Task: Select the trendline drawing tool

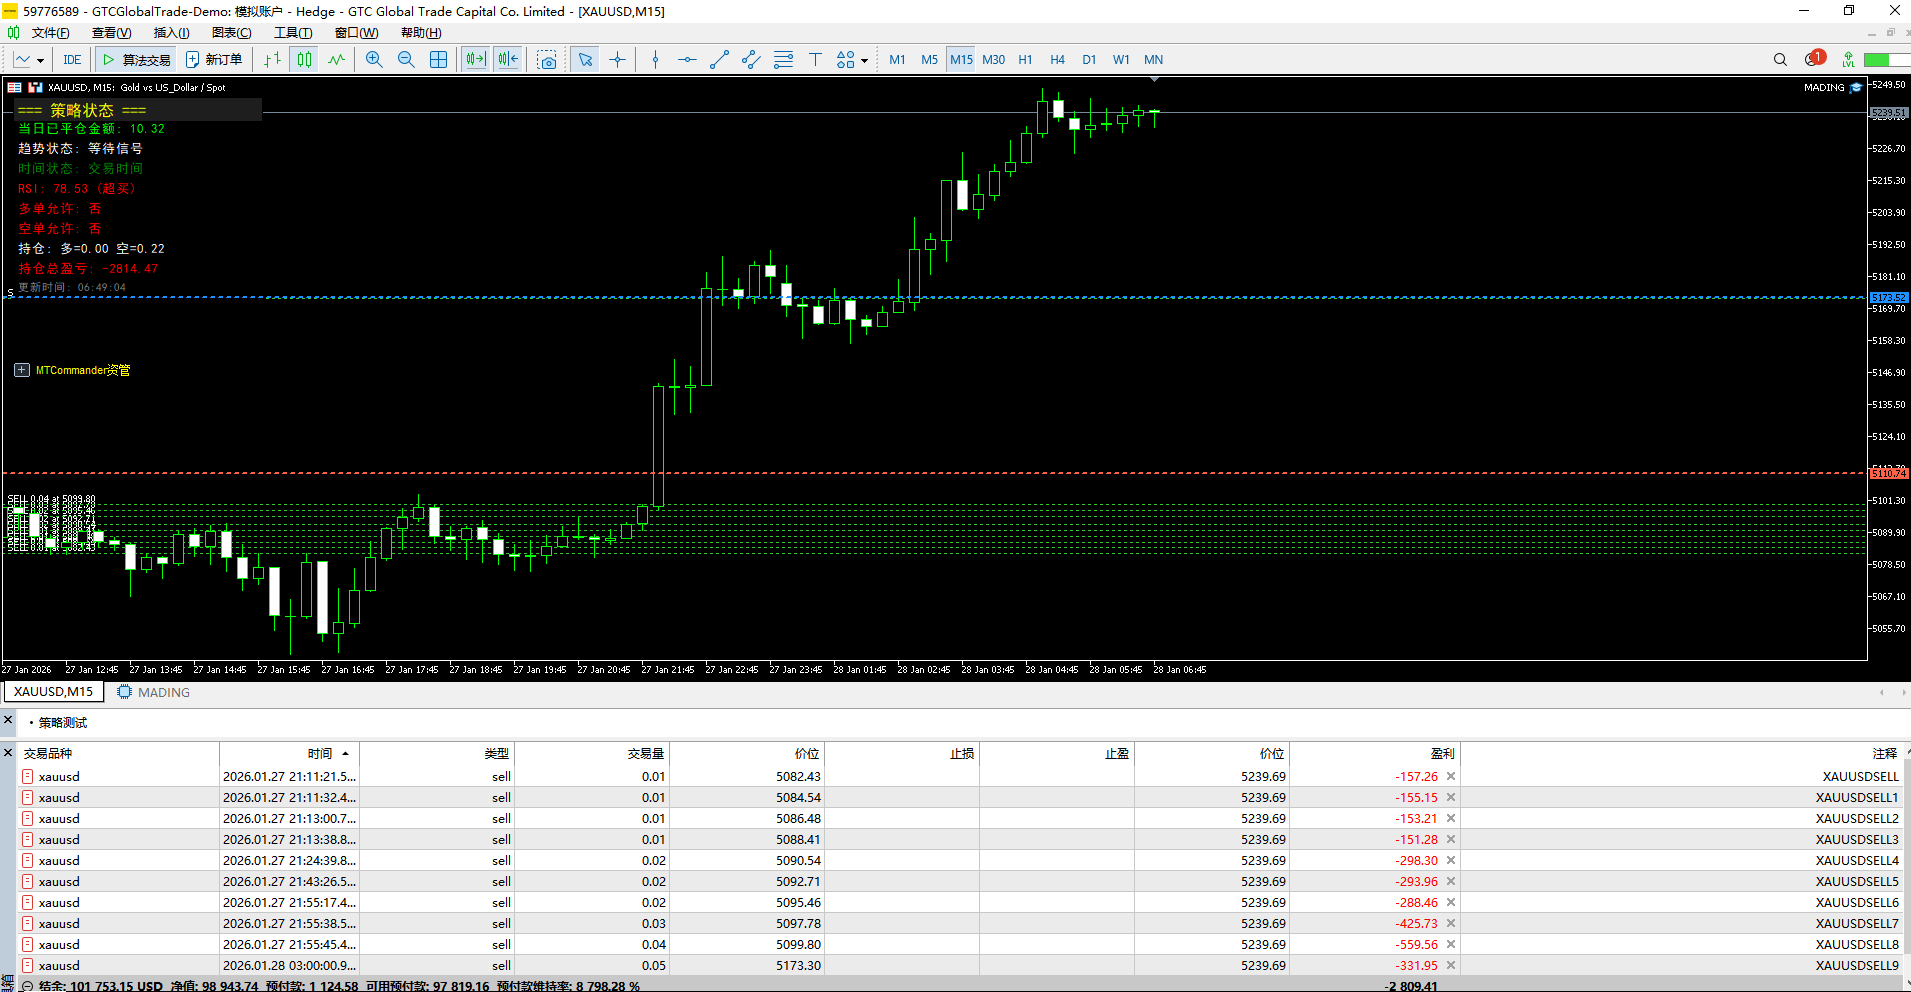Action: [719, 60]
